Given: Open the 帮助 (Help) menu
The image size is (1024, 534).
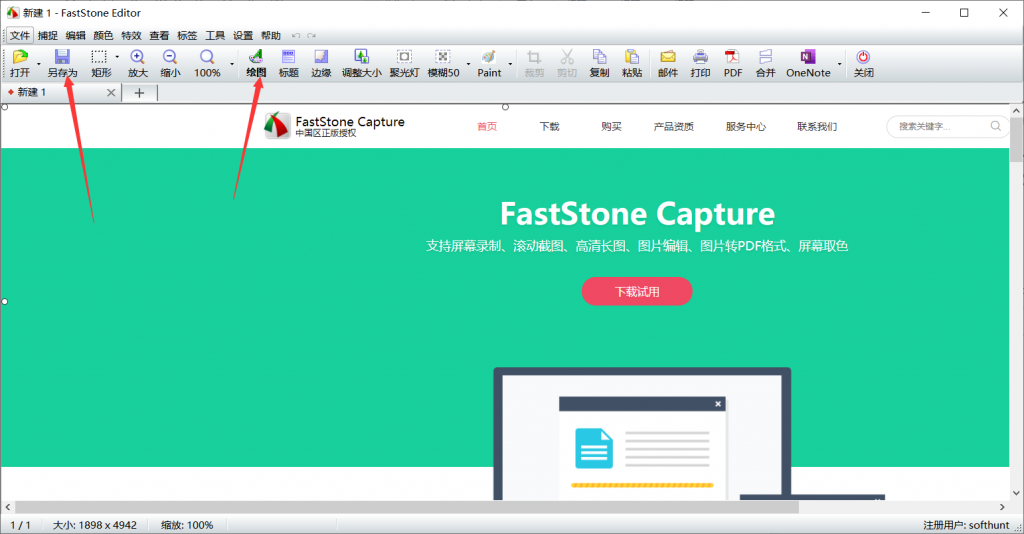Looking at the screenshot, I should 270,36.
